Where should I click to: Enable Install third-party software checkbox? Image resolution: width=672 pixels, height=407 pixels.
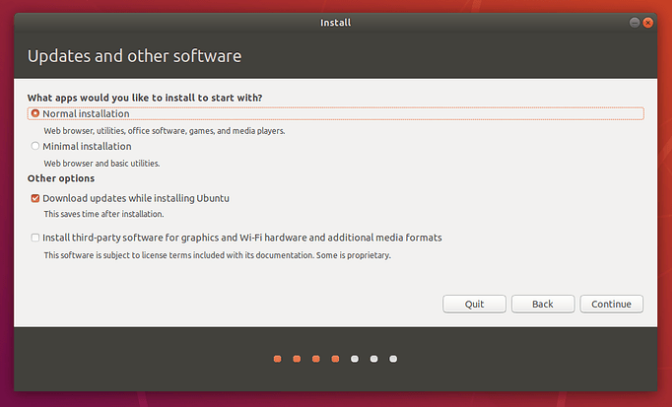click(35, 237)
